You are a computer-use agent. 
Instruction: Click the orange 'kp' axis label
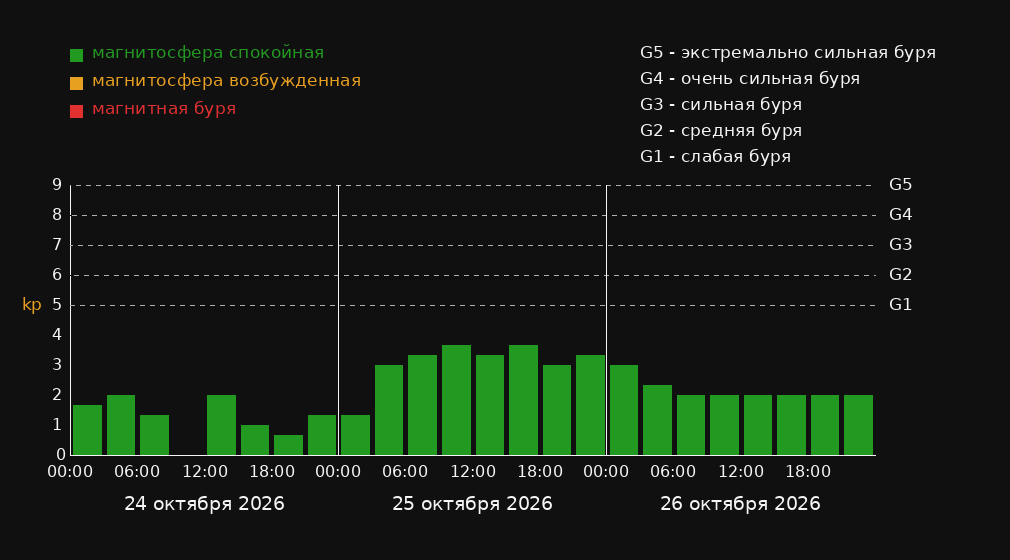32,304
